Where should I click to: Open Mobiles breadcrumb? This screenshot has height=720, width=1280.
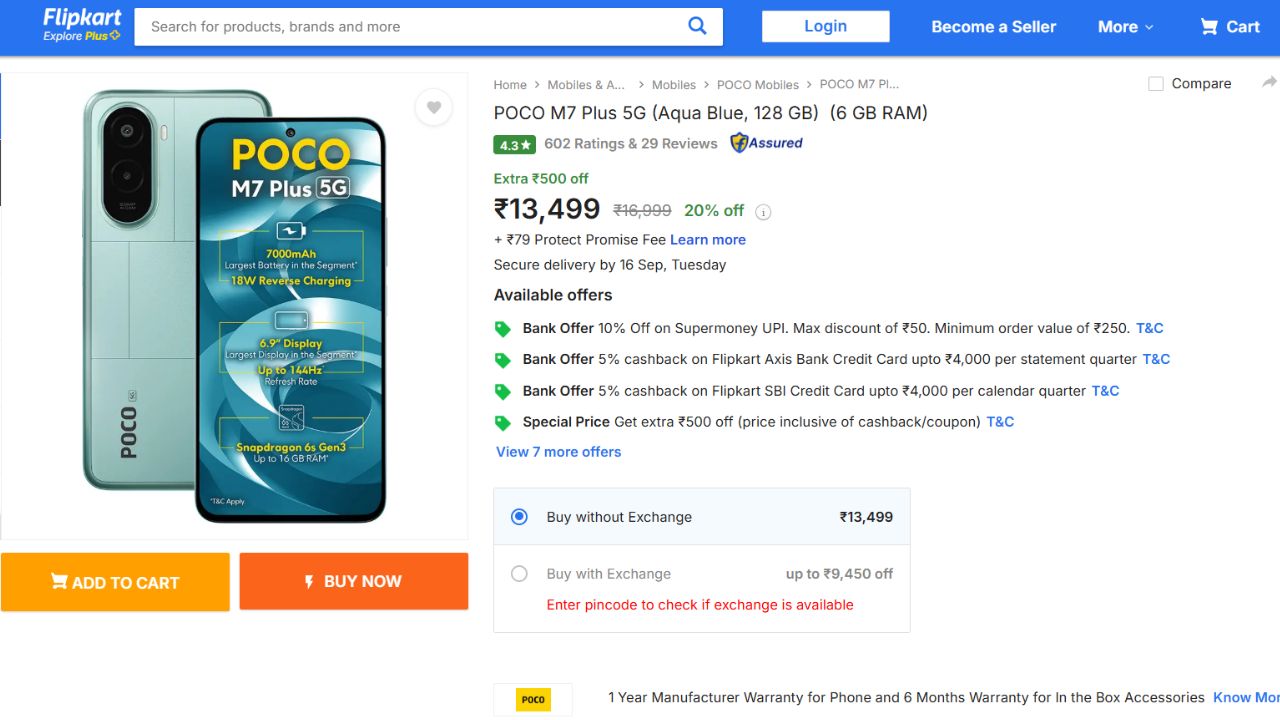pyautogui.click(x=674, y=85)
